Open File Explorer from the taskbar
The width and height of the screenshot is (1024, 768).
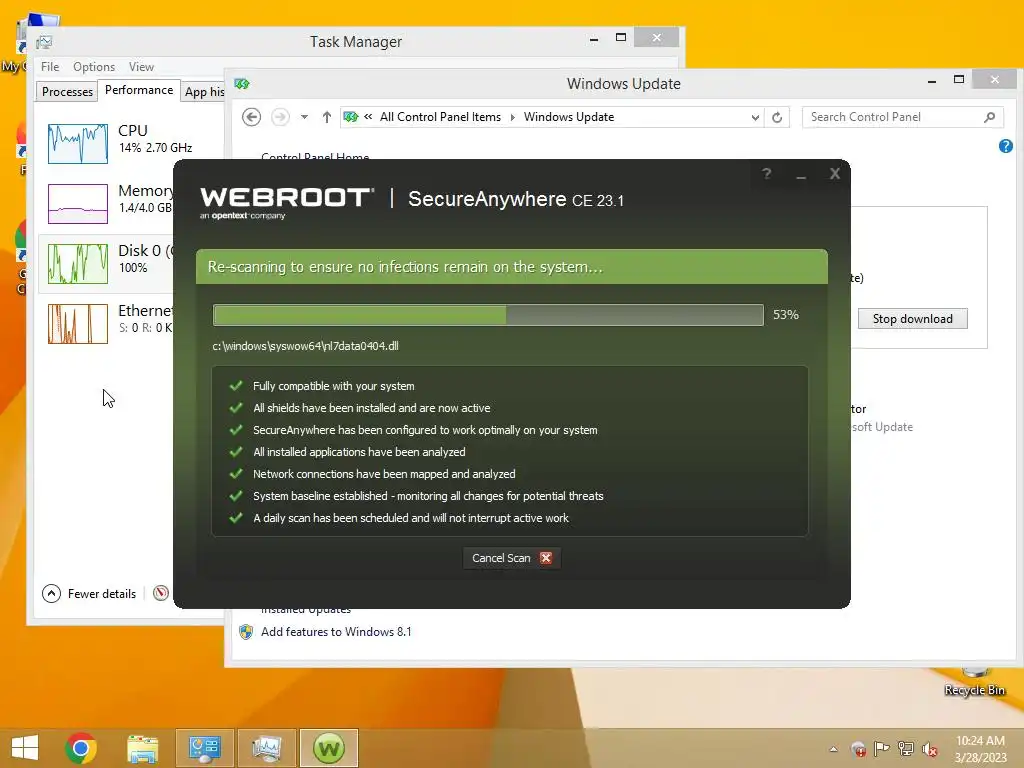coord(142,748)
